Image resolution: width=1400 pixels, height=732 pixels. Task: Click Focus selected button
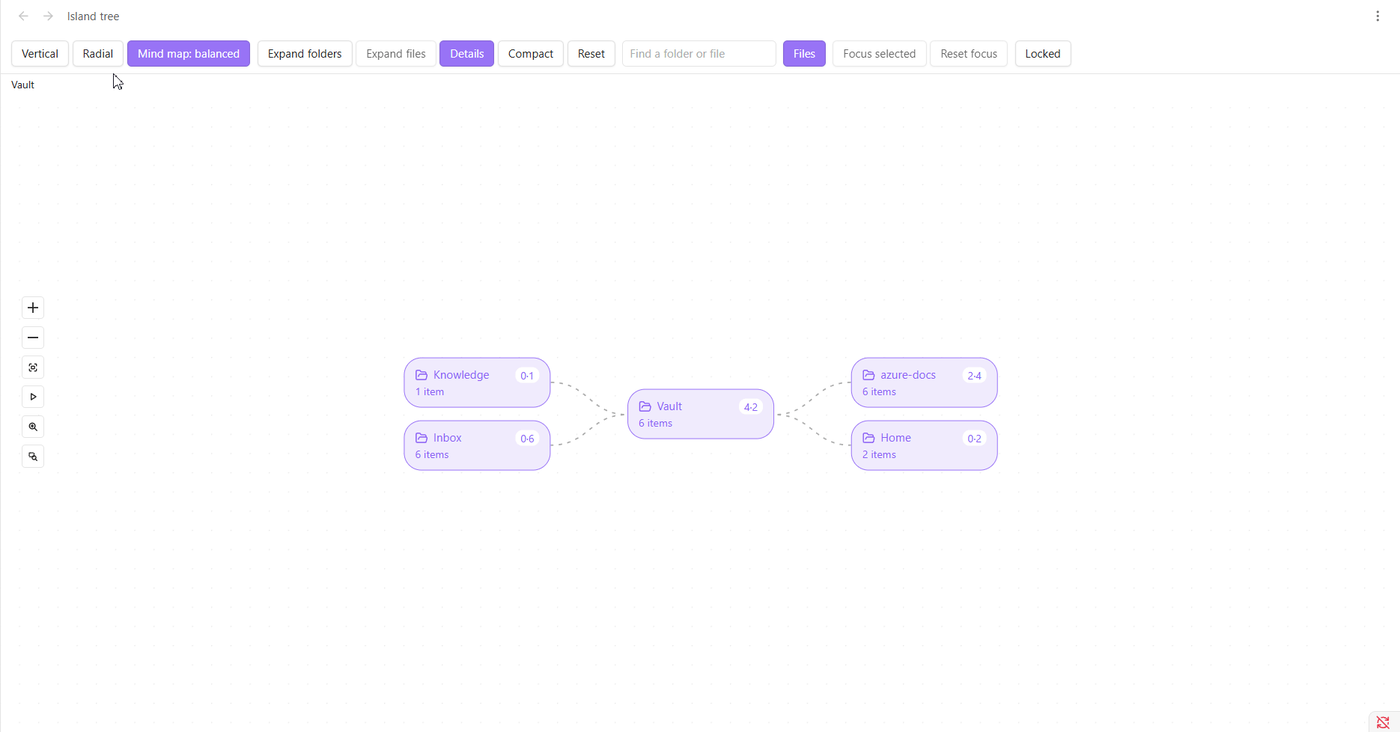pos(879,54)
